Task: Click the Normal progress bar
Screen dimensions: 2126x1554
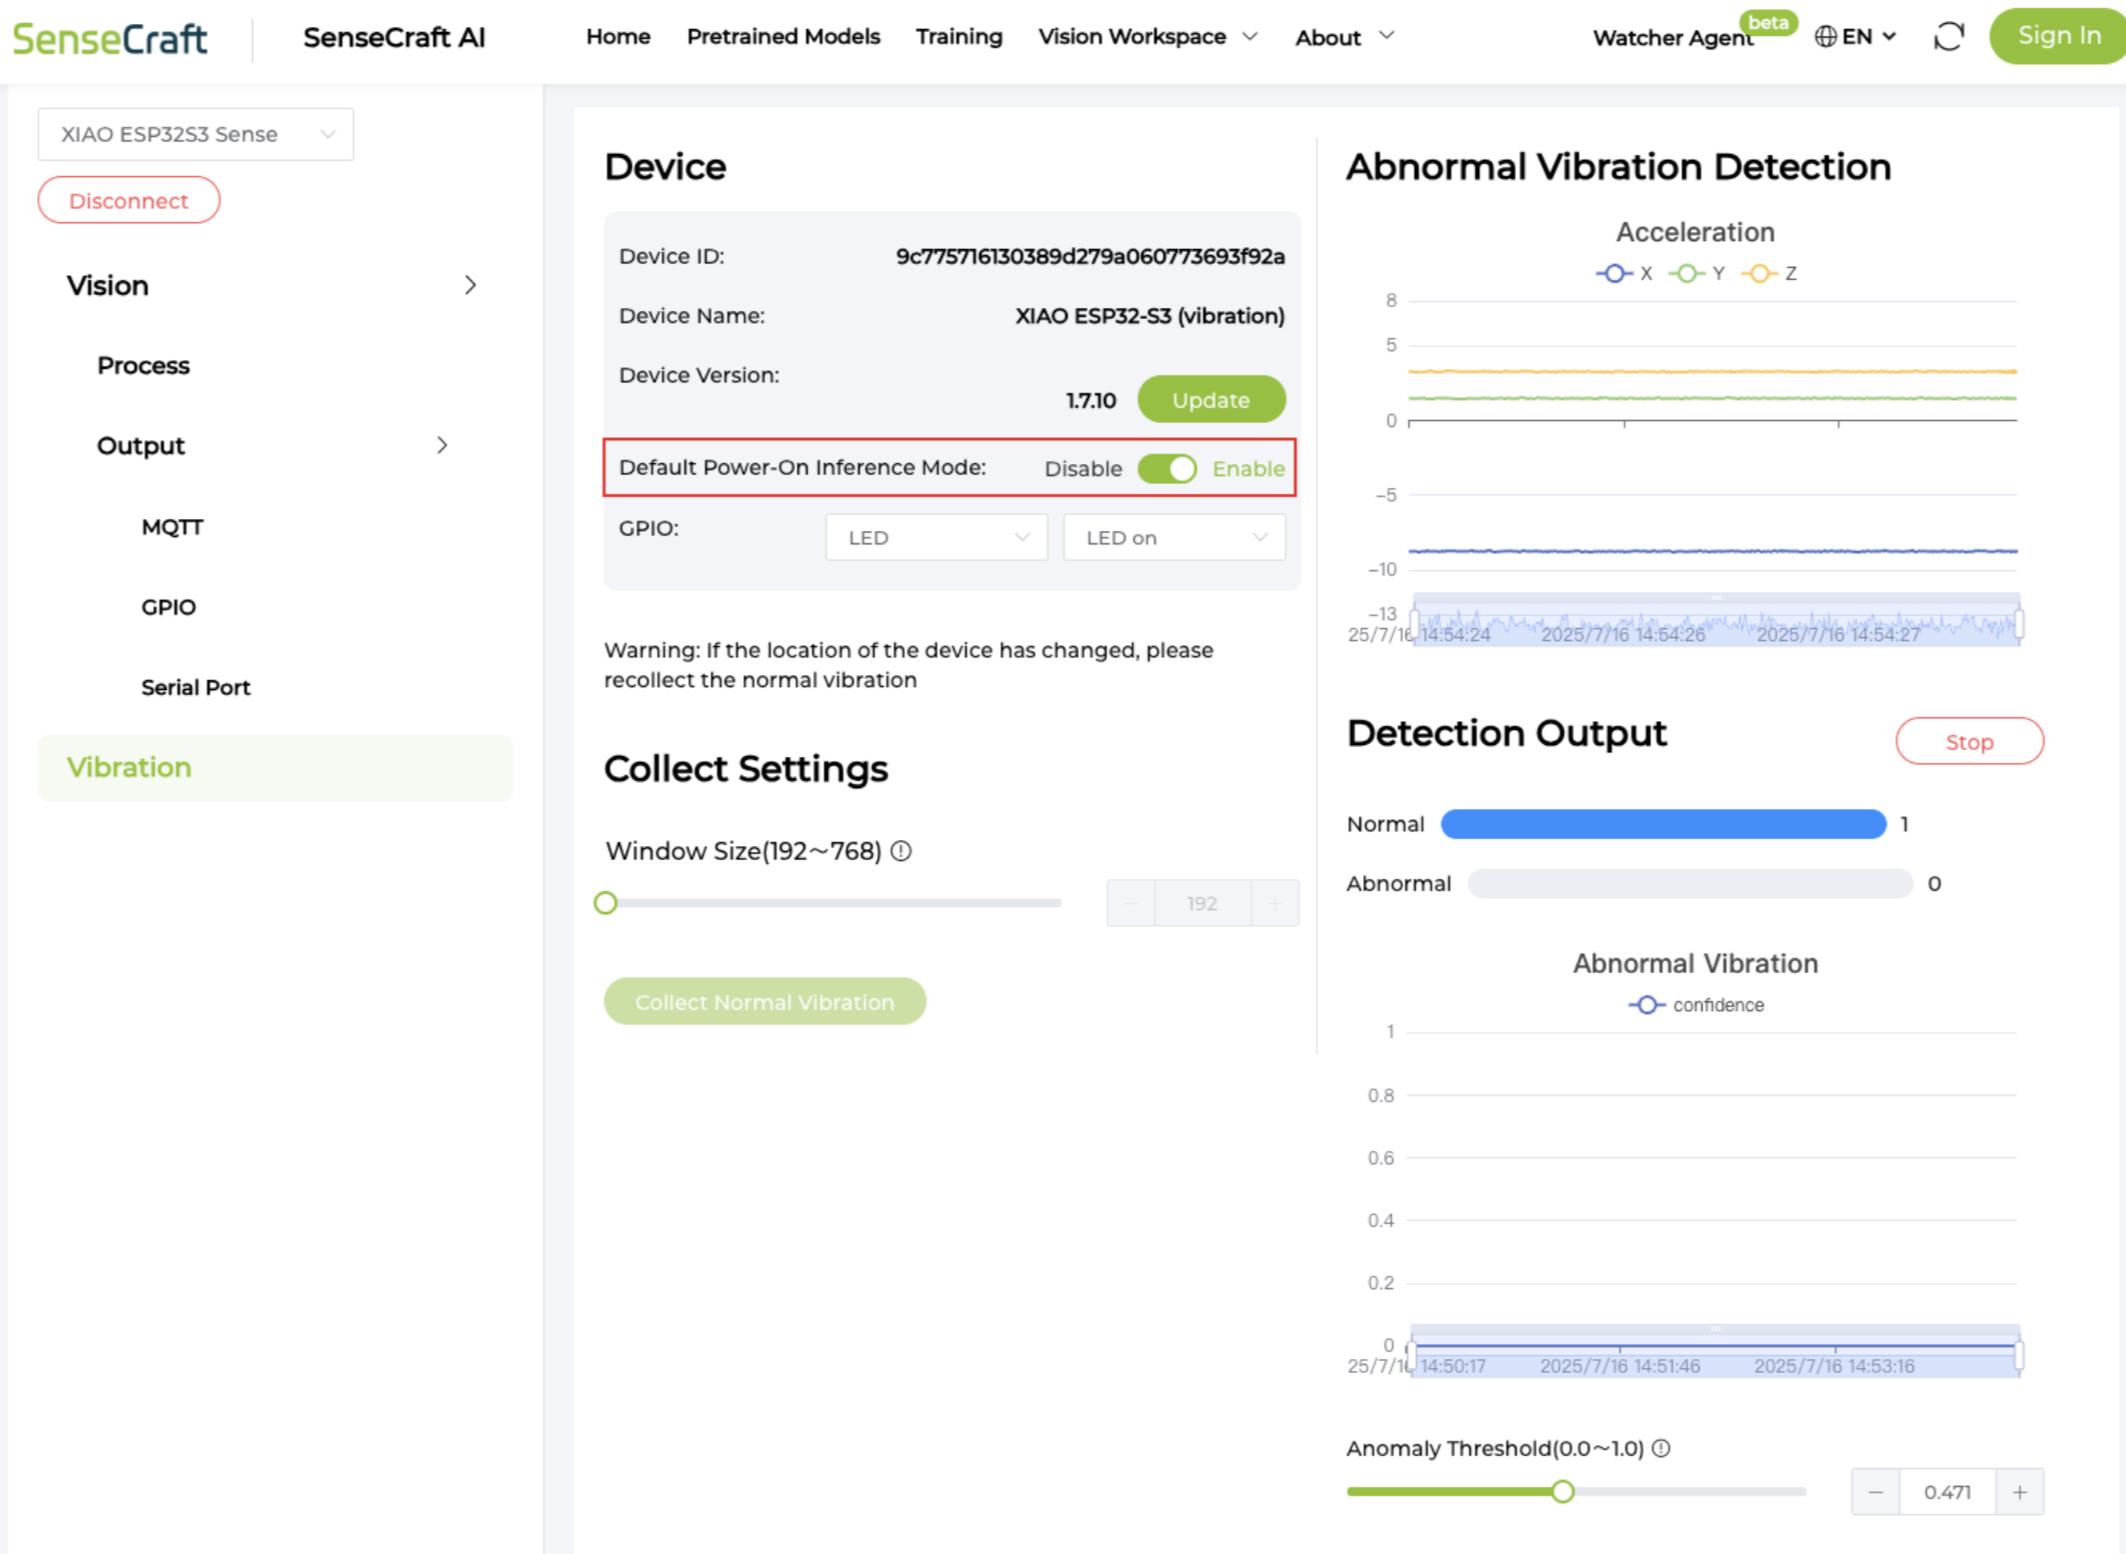Action: click(x=1663, y=824)
